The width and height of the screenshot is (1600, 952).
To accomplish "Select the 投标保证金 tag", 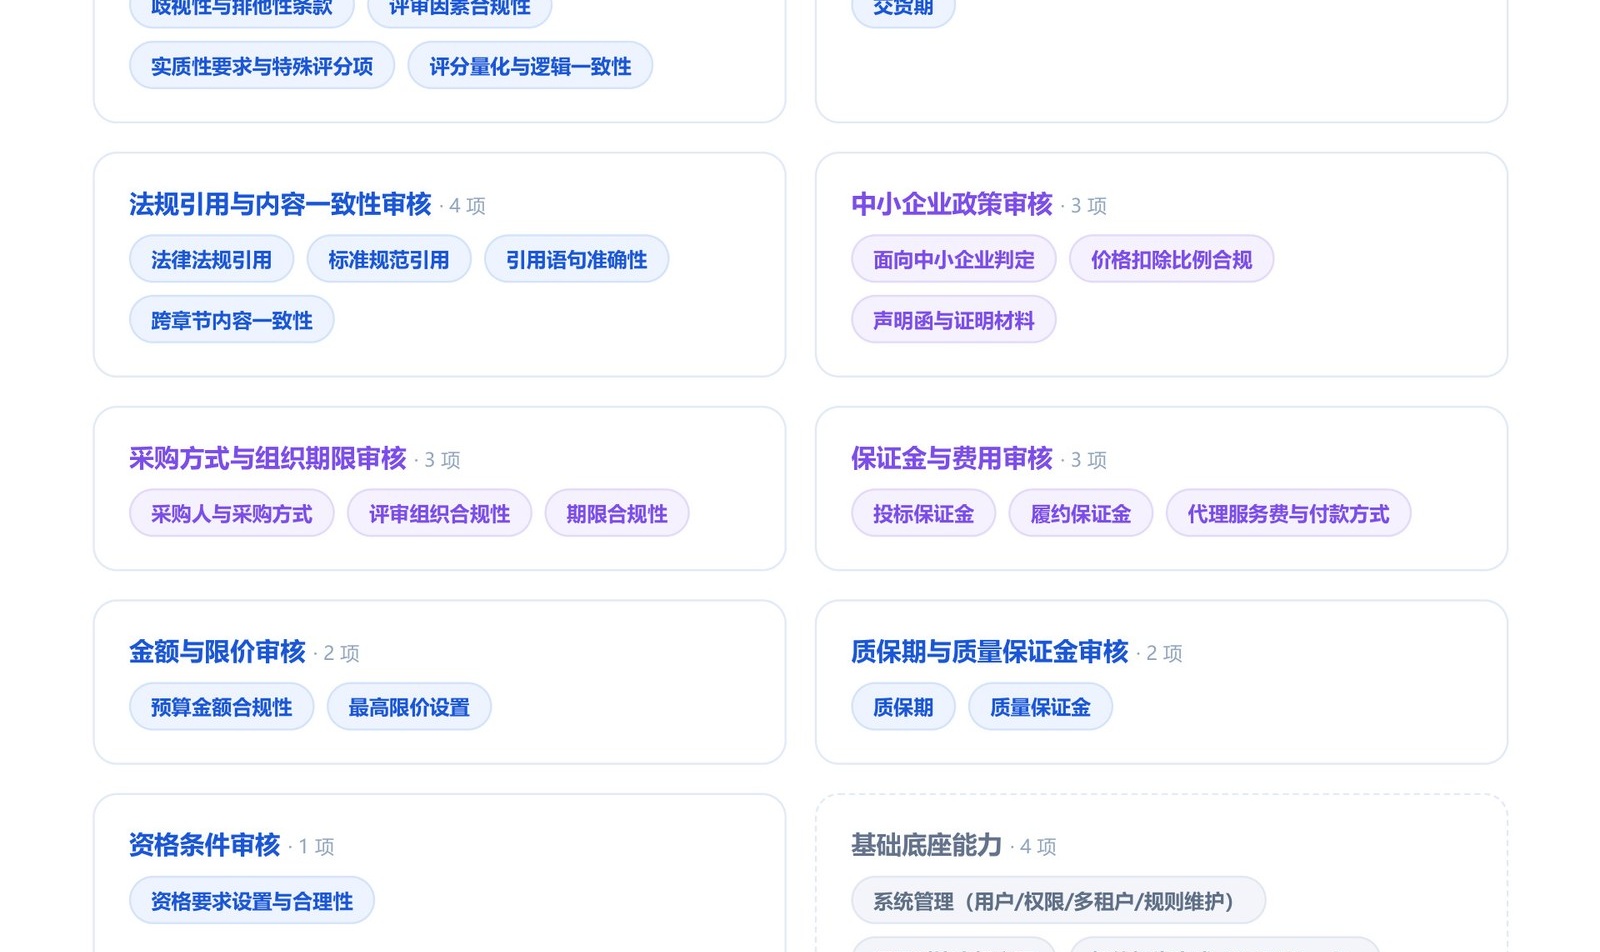I will tap(923, 514).
